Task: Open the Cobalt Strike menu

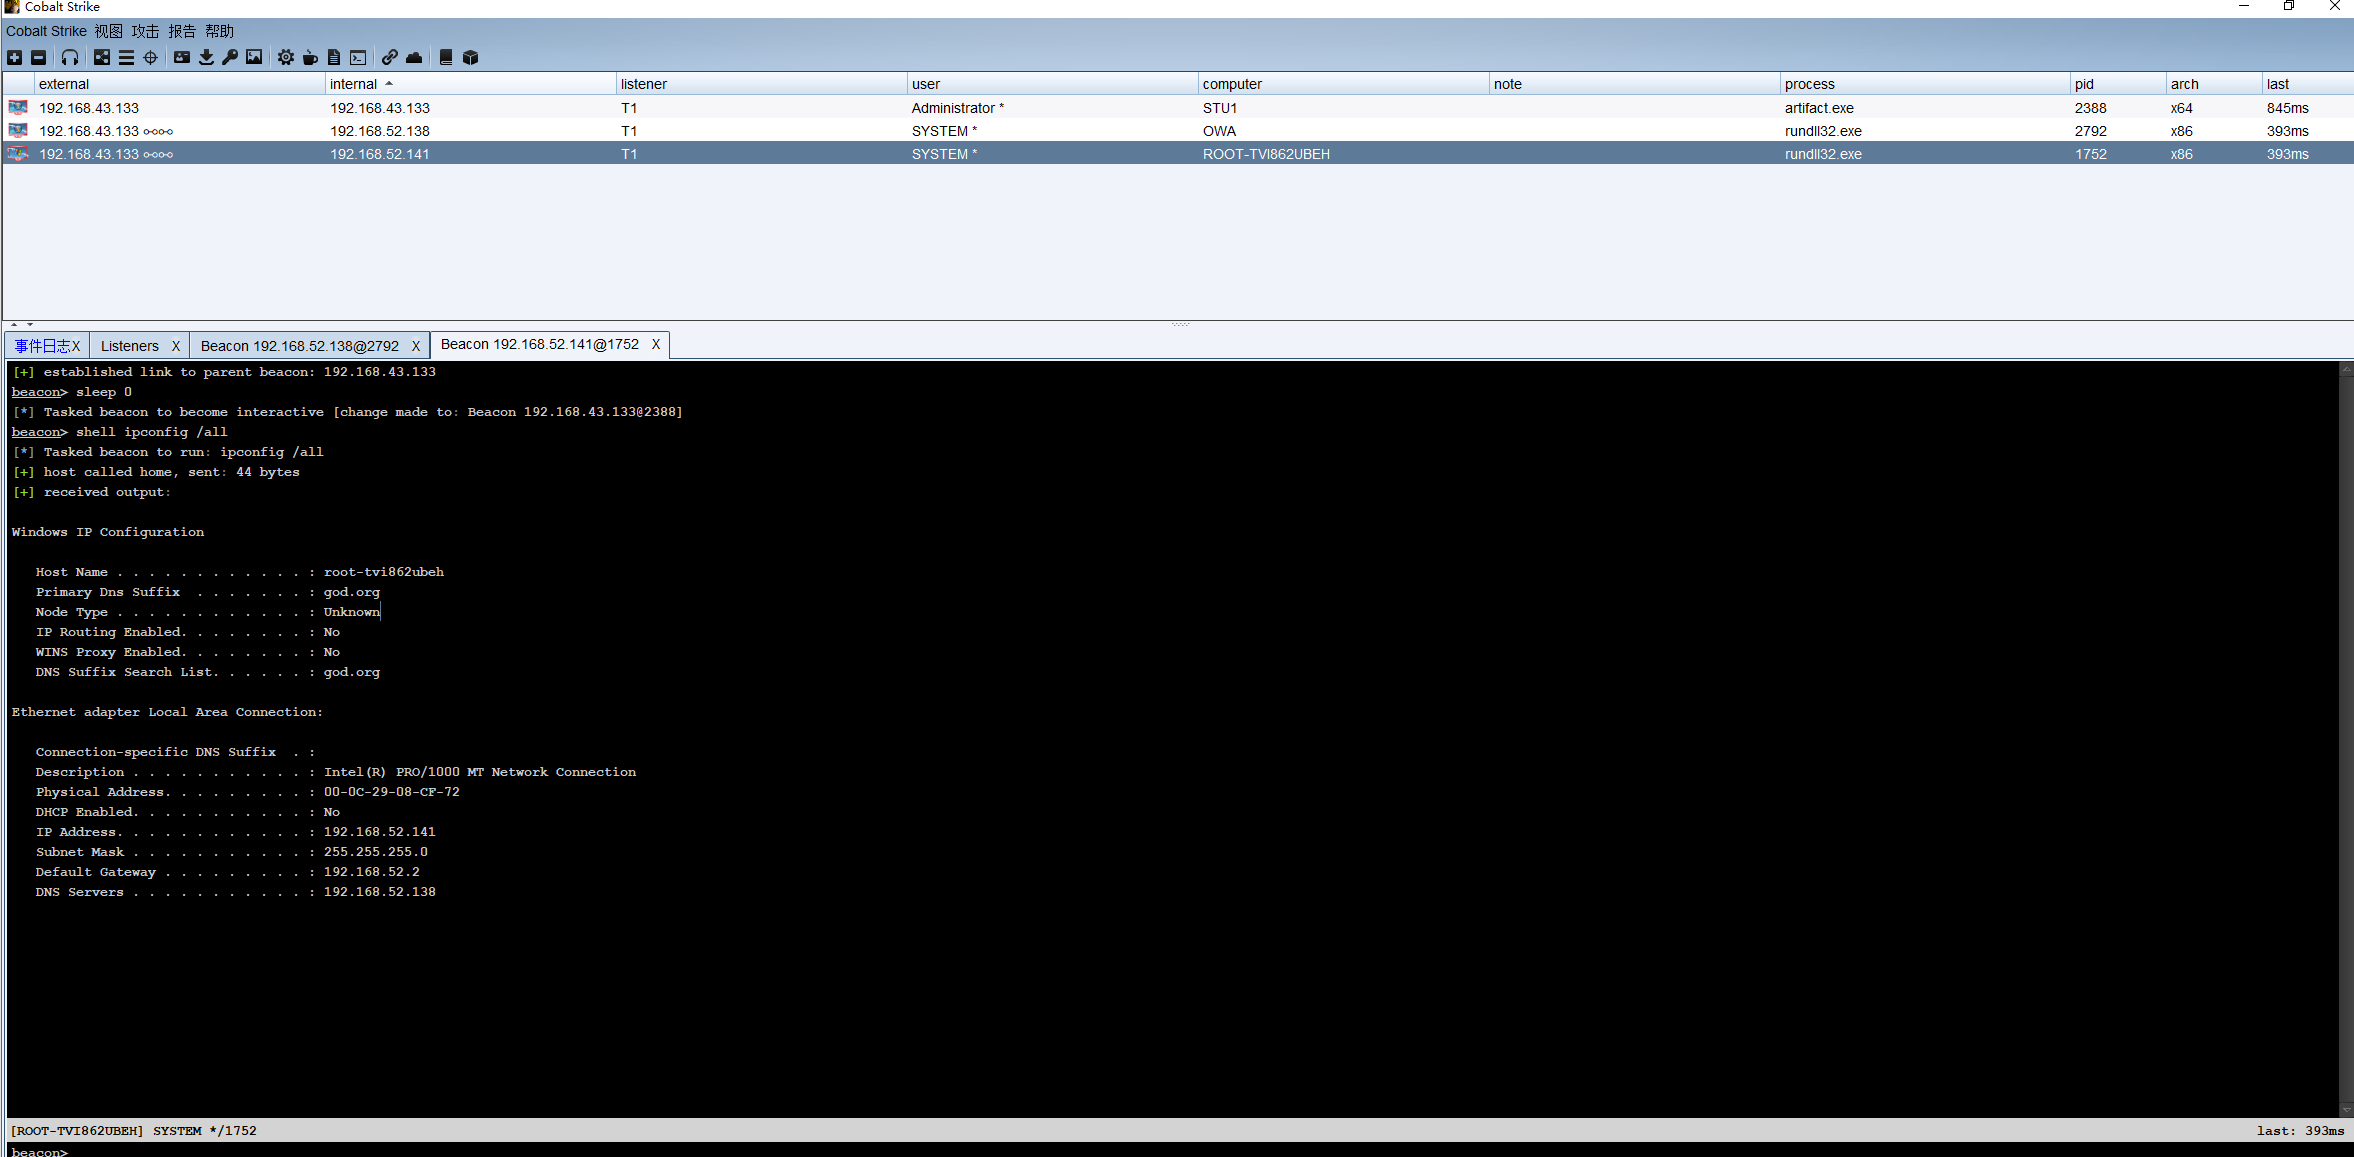Action: coord(46,31)
